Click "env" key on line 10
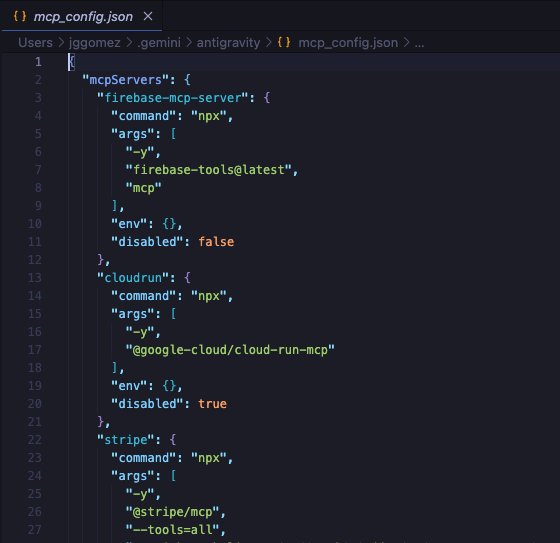 tap(129, 224)
